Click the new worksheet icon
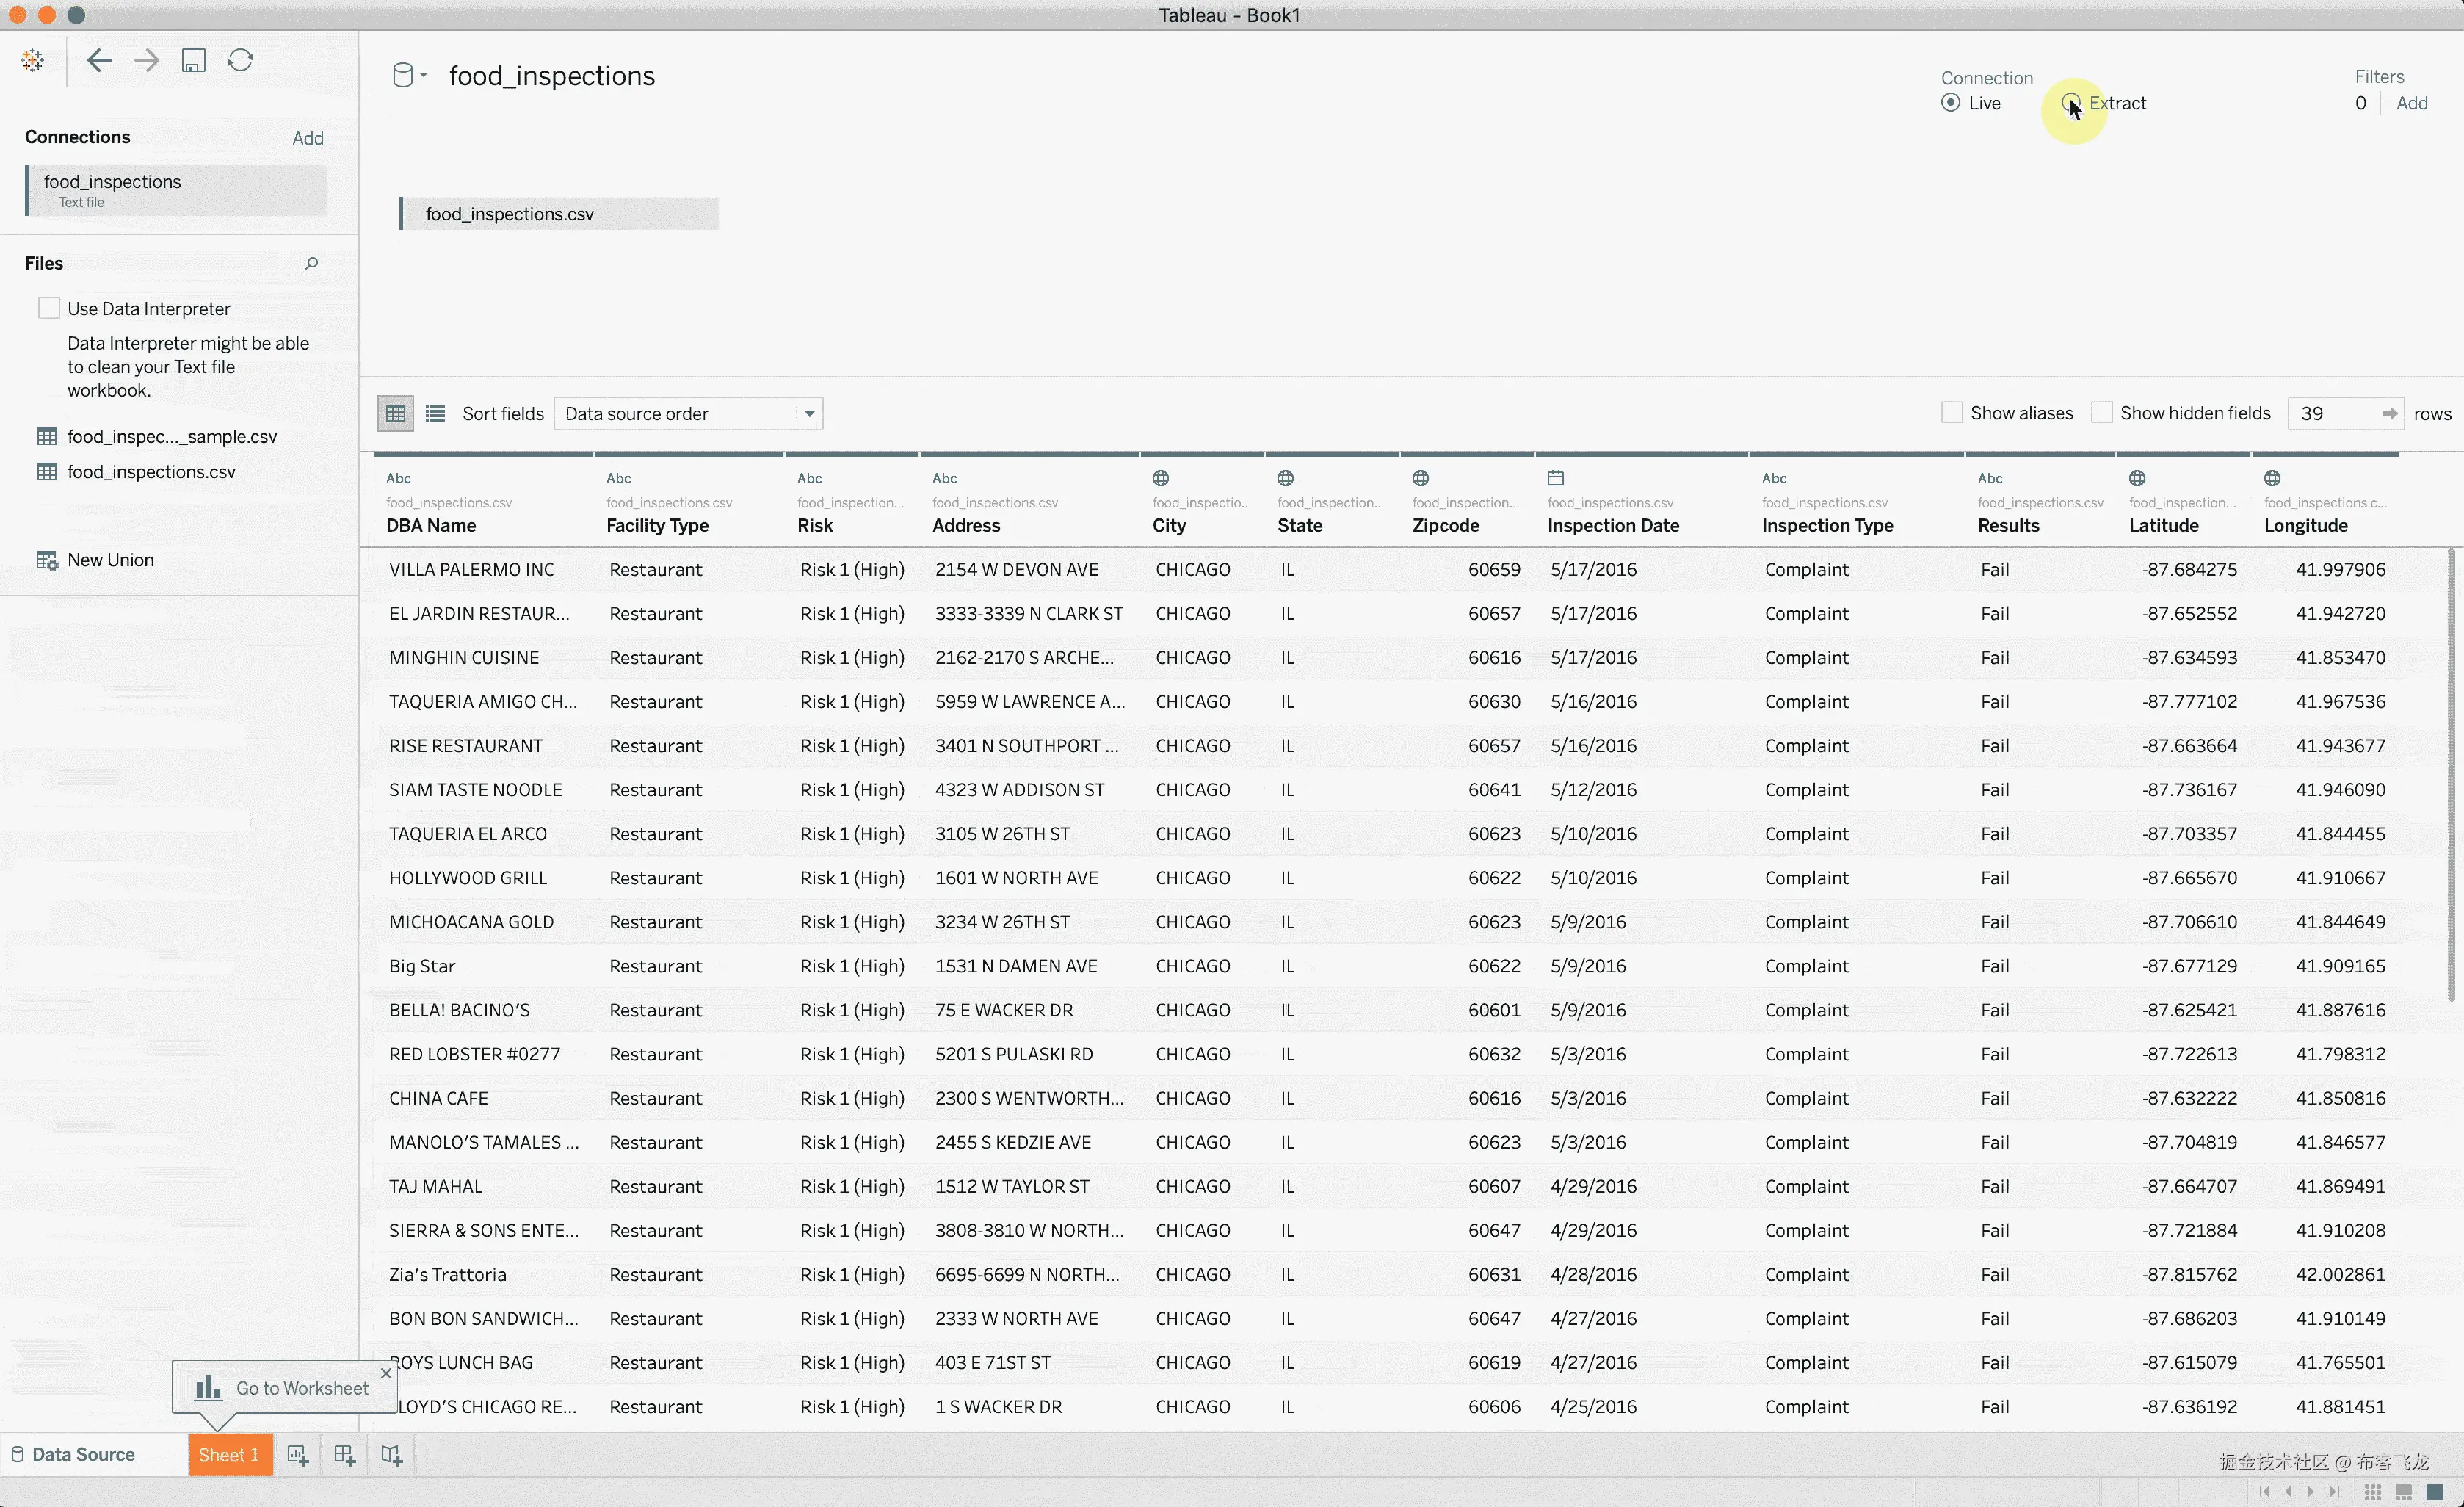Viewport: 2464px width, 1507px height. coord(297,1455)
